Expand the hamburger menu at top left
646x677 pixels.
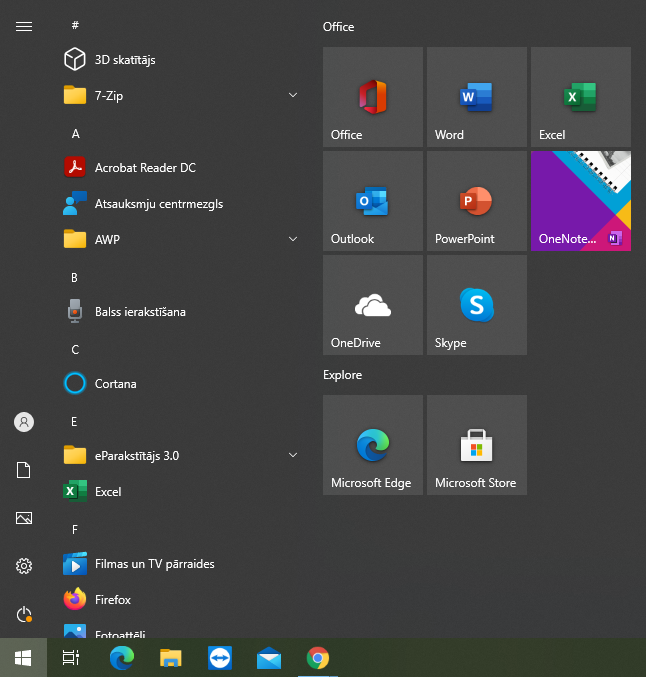point(24,27)
